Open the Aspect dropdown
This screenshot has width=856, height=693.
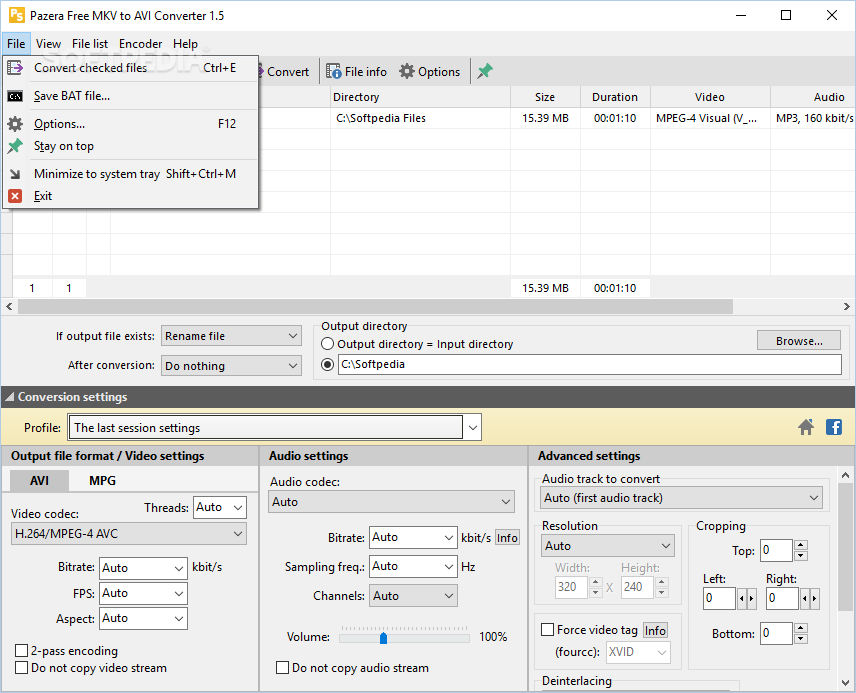pos(143,618)
